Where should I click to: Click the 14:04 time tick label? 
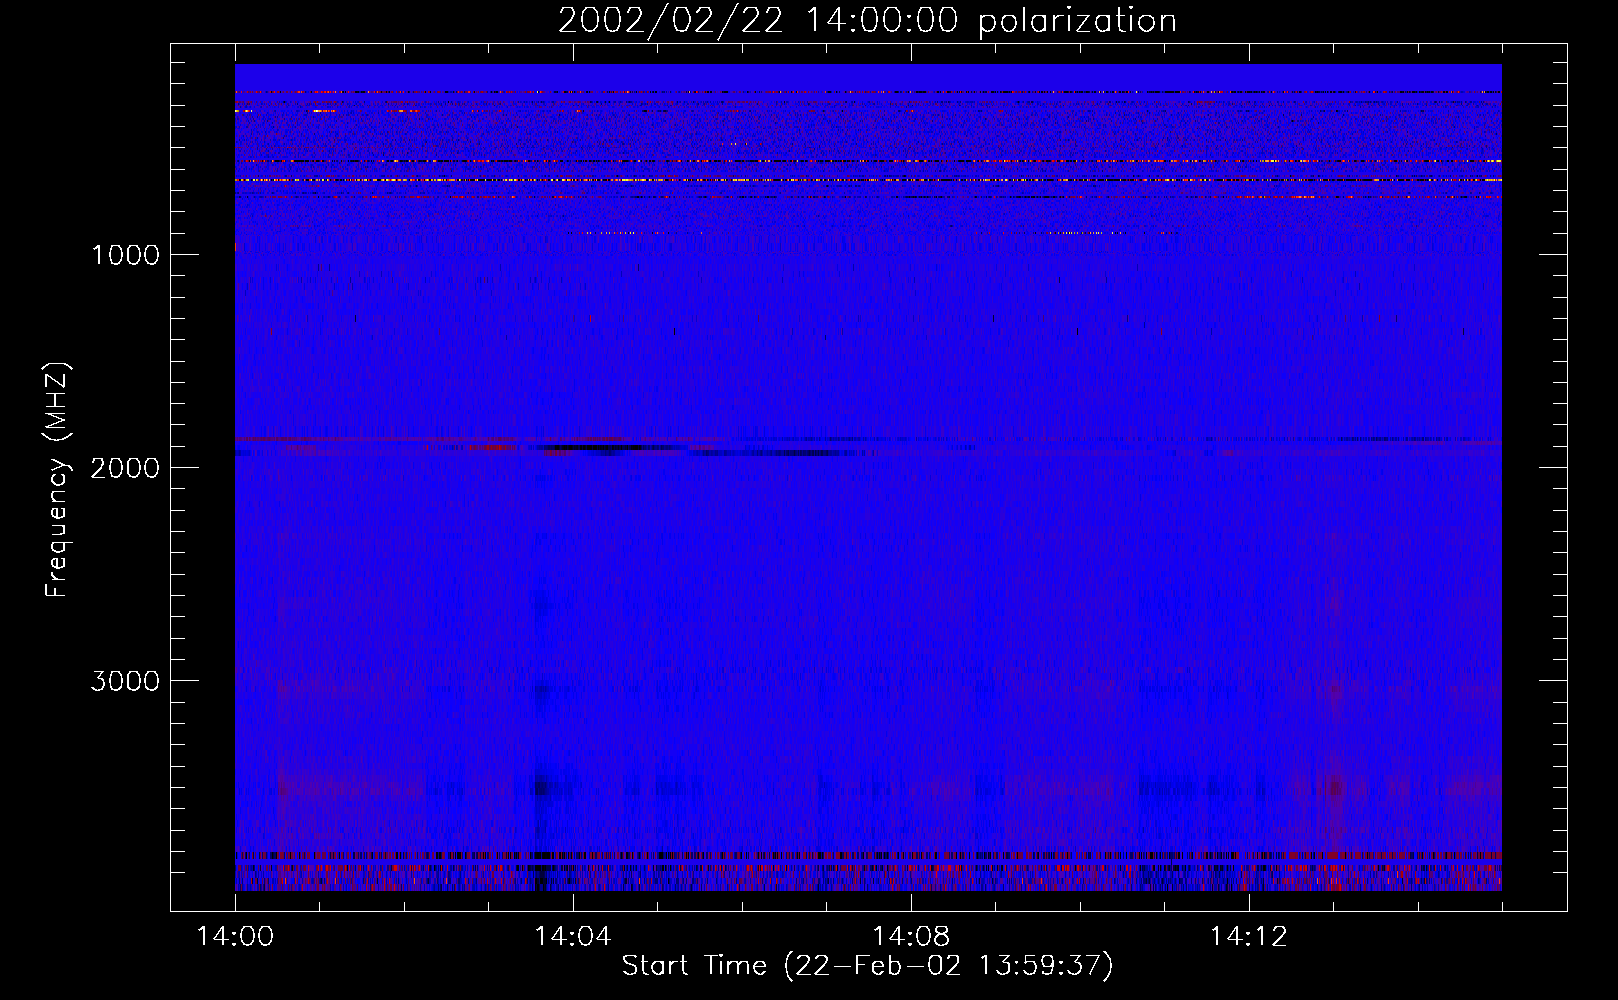tap(572, 937)
